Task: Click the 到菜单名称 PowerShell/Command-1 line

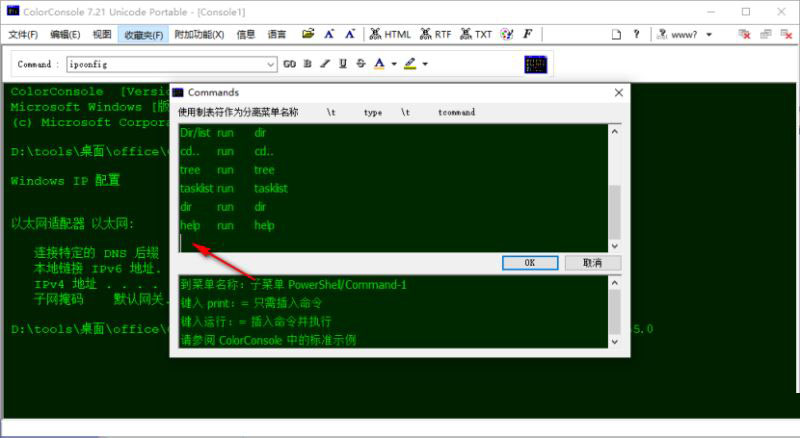Action: click(x=293, y=285)
